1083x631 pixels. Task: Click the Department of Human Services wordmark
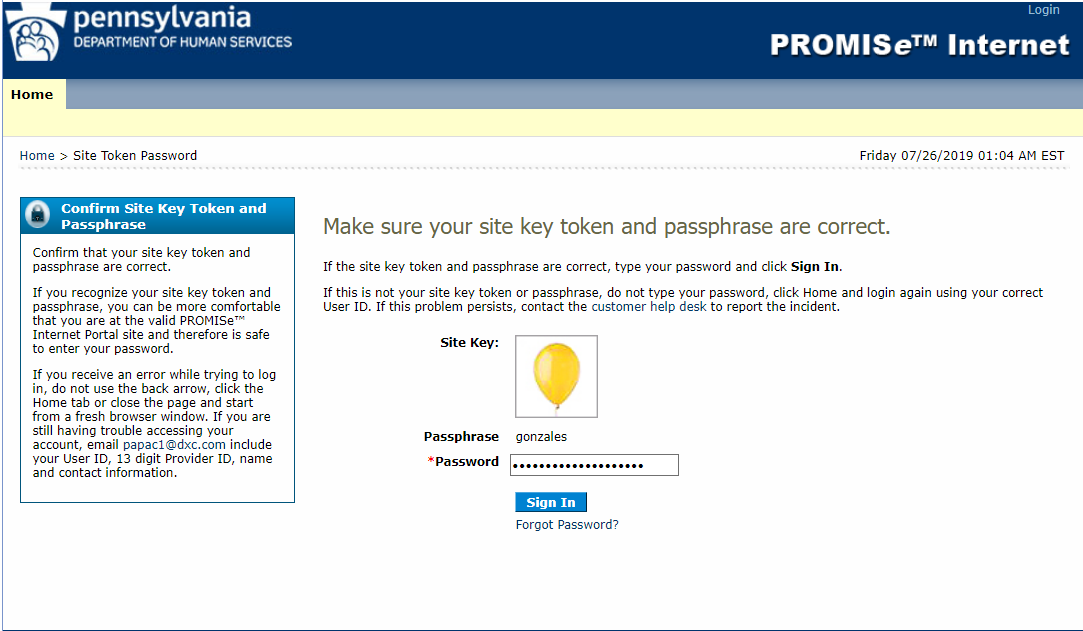[183, 43]
